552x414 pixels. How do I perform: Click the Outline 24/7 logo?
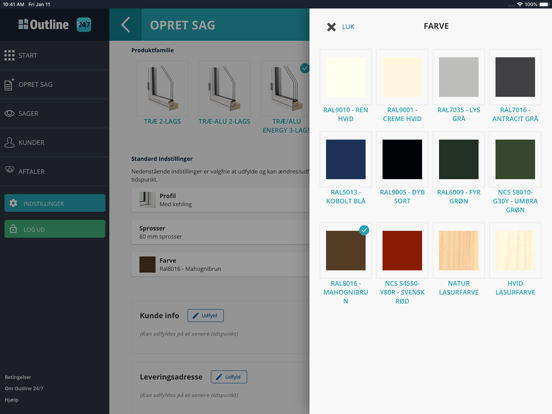click(55, 25)
